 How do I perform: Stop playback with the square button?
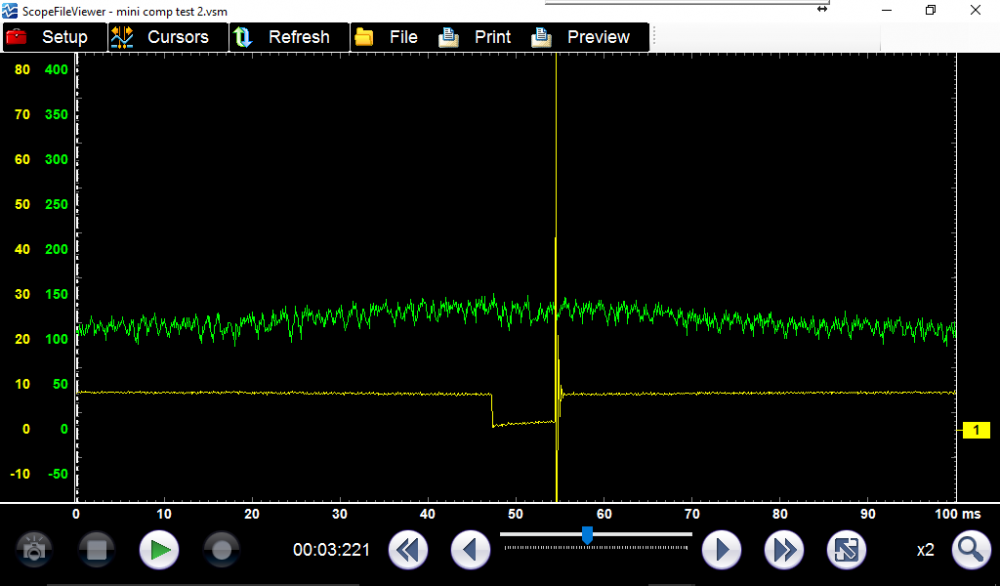point(96,550)
